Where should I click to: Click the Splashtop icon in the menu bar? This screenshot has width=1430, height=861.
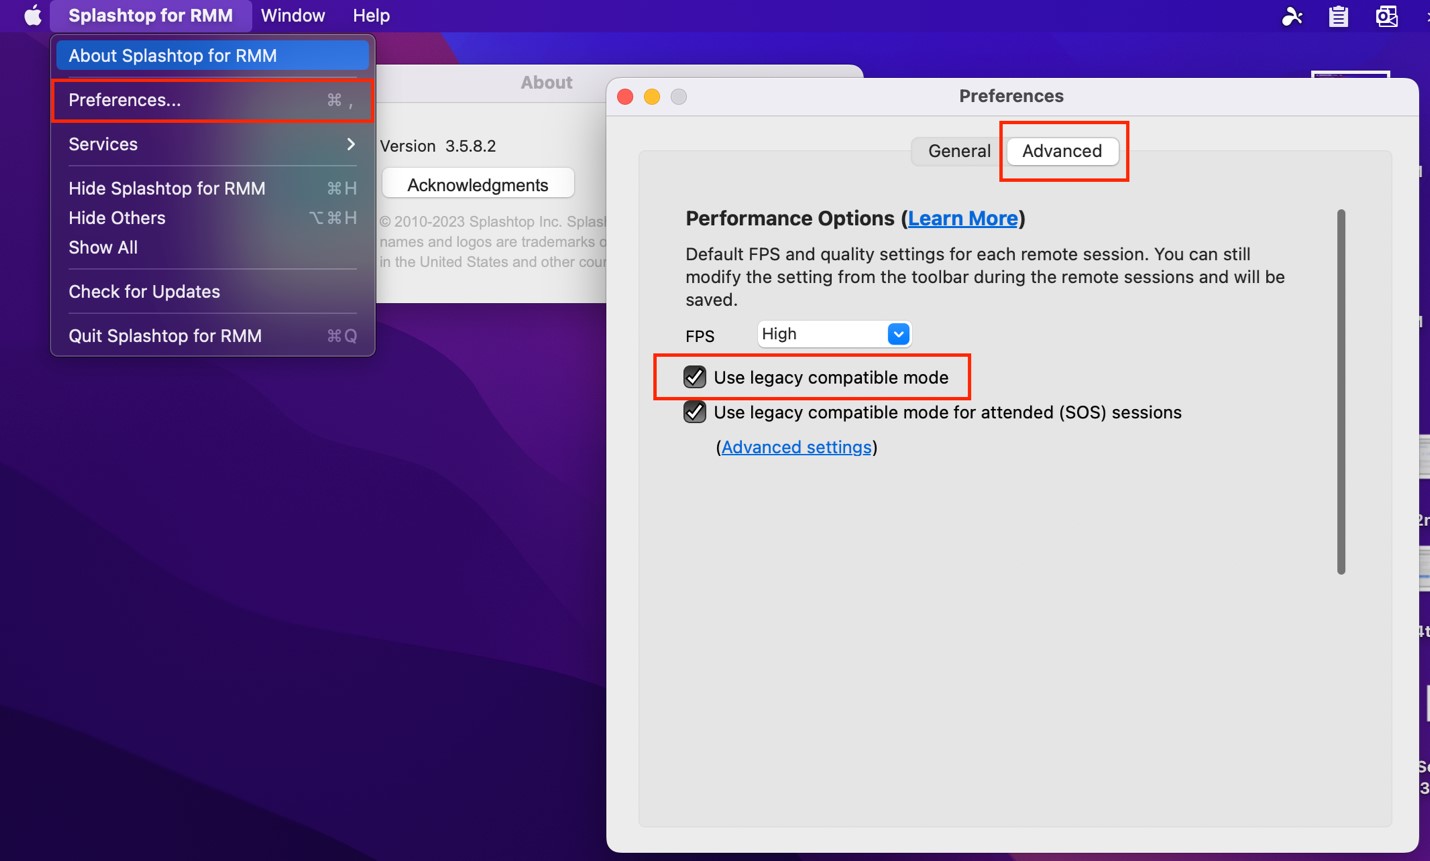[x=1292, y=16]
